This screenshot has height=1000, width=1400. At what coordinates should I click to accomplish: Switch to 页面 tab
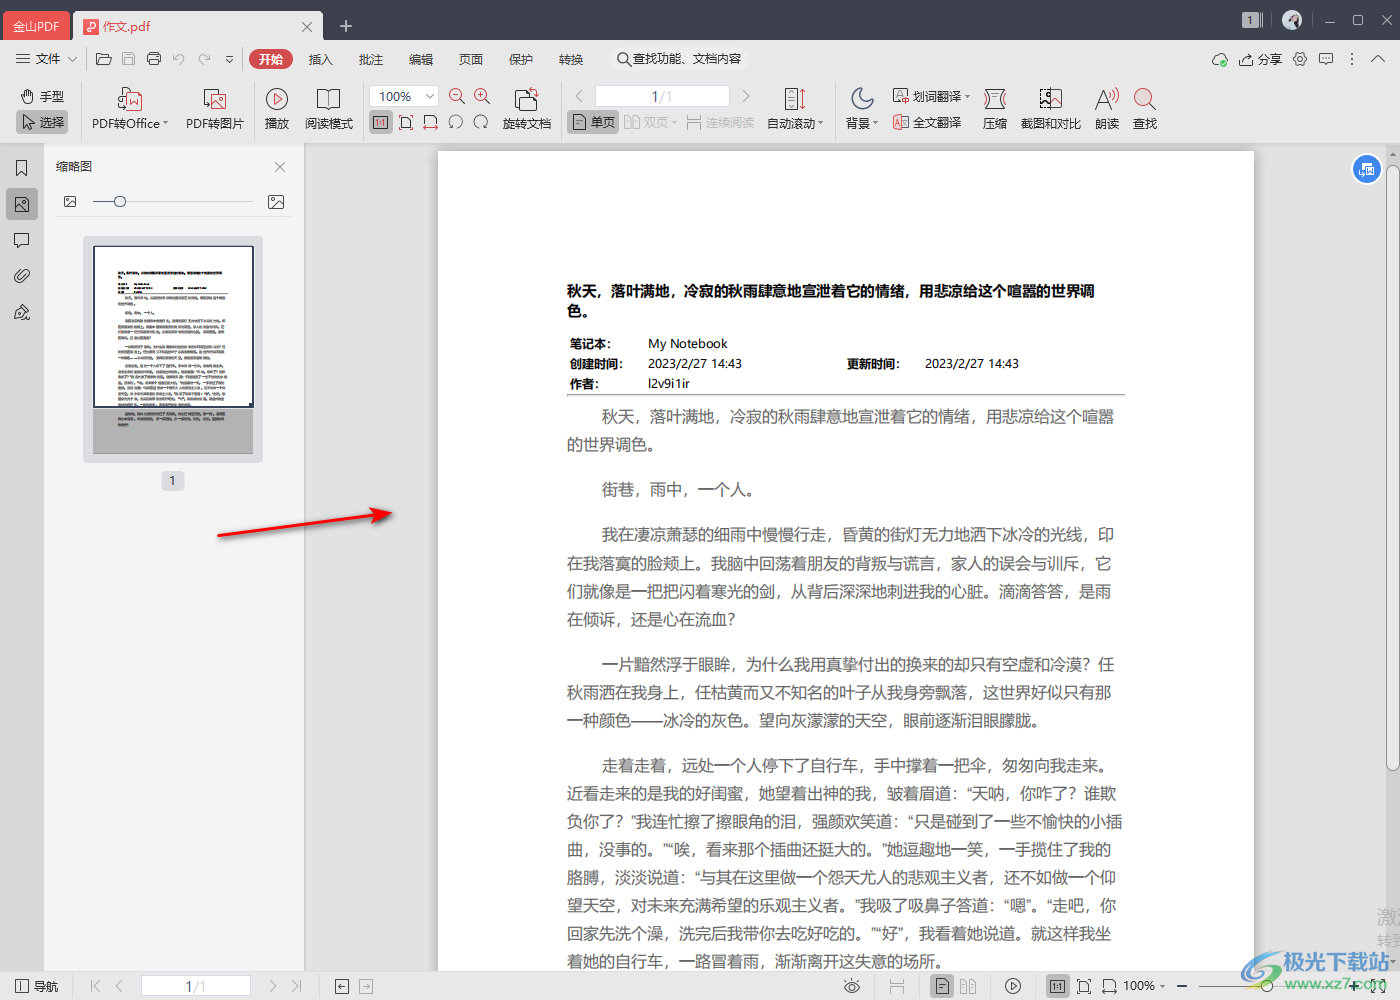point(471,59)
